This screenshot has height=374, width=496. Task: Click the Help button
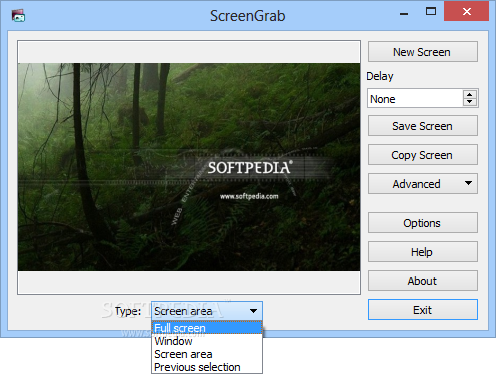pyautogui.click(x=423, y=252)
